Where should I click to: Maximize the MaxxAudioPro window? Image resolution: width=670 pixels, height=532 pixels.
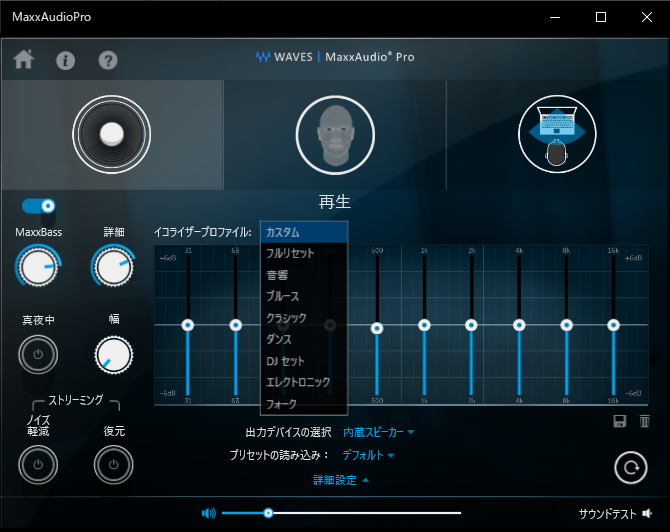click(x=601, y=17)
